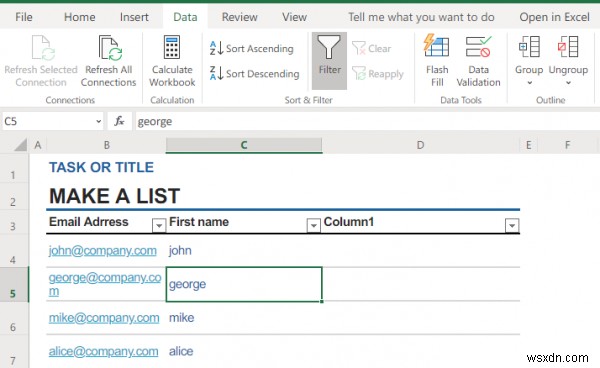Switch to the Insert tab
Image resolution: width=600 pixels, height=368 pixels.
(134, 17)
